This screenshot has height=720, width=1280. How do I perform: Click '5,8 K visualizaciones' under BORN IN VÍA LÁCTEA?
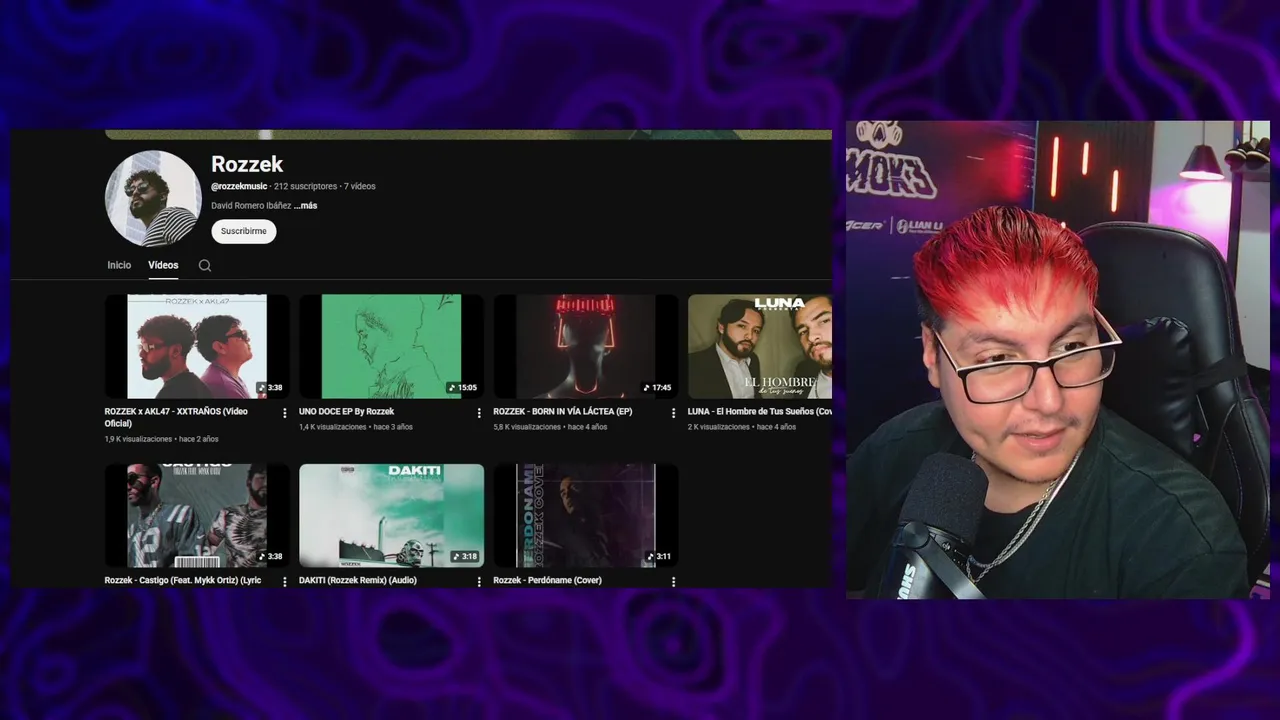527,427
